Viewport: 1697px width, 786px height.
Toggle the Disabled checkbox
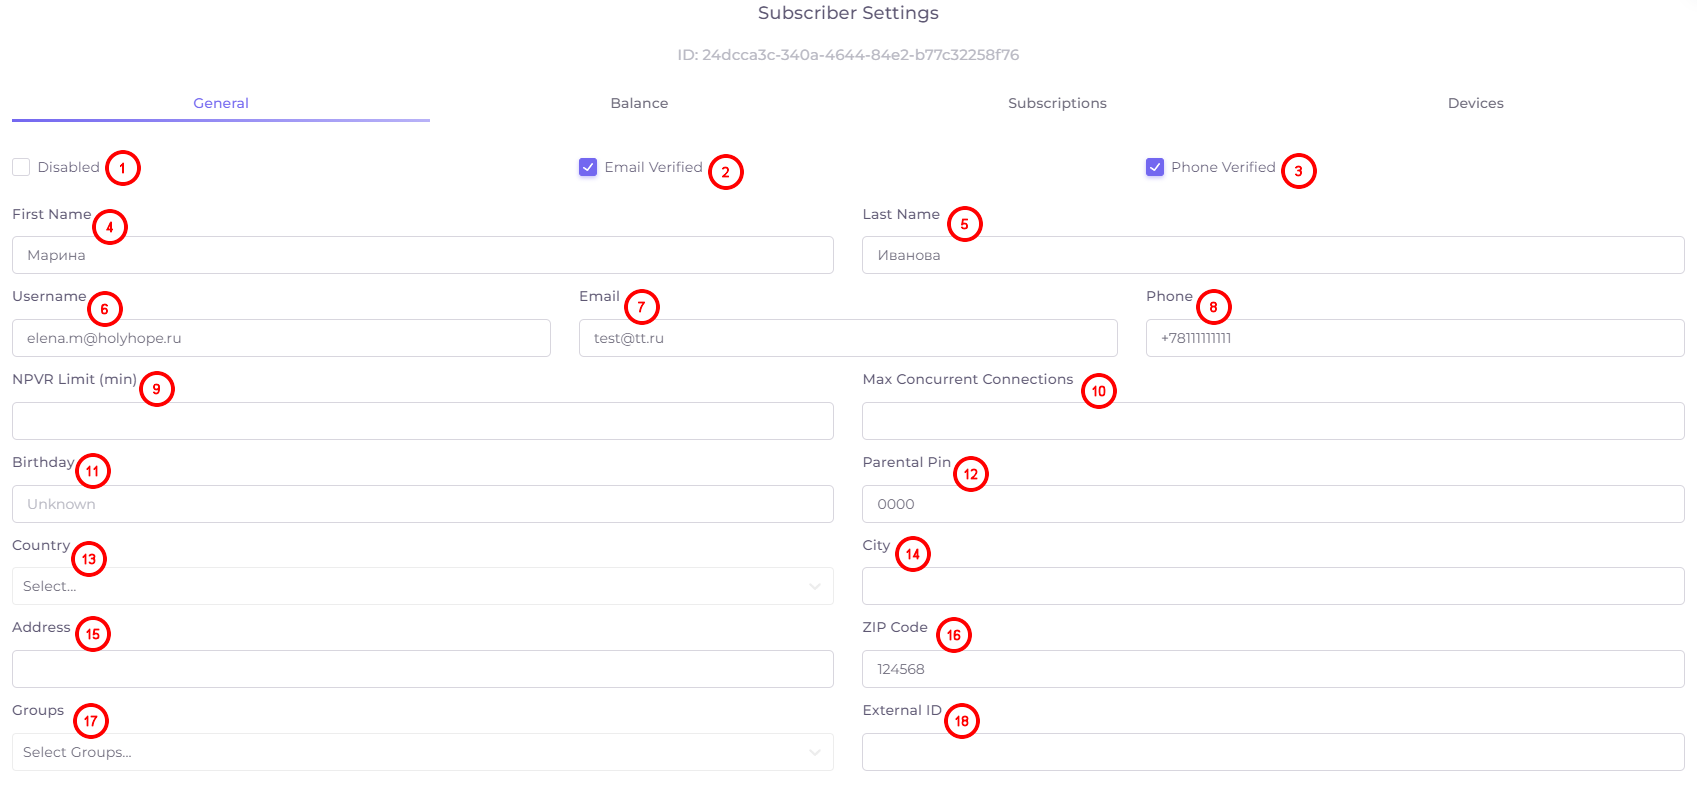[21, 167]
